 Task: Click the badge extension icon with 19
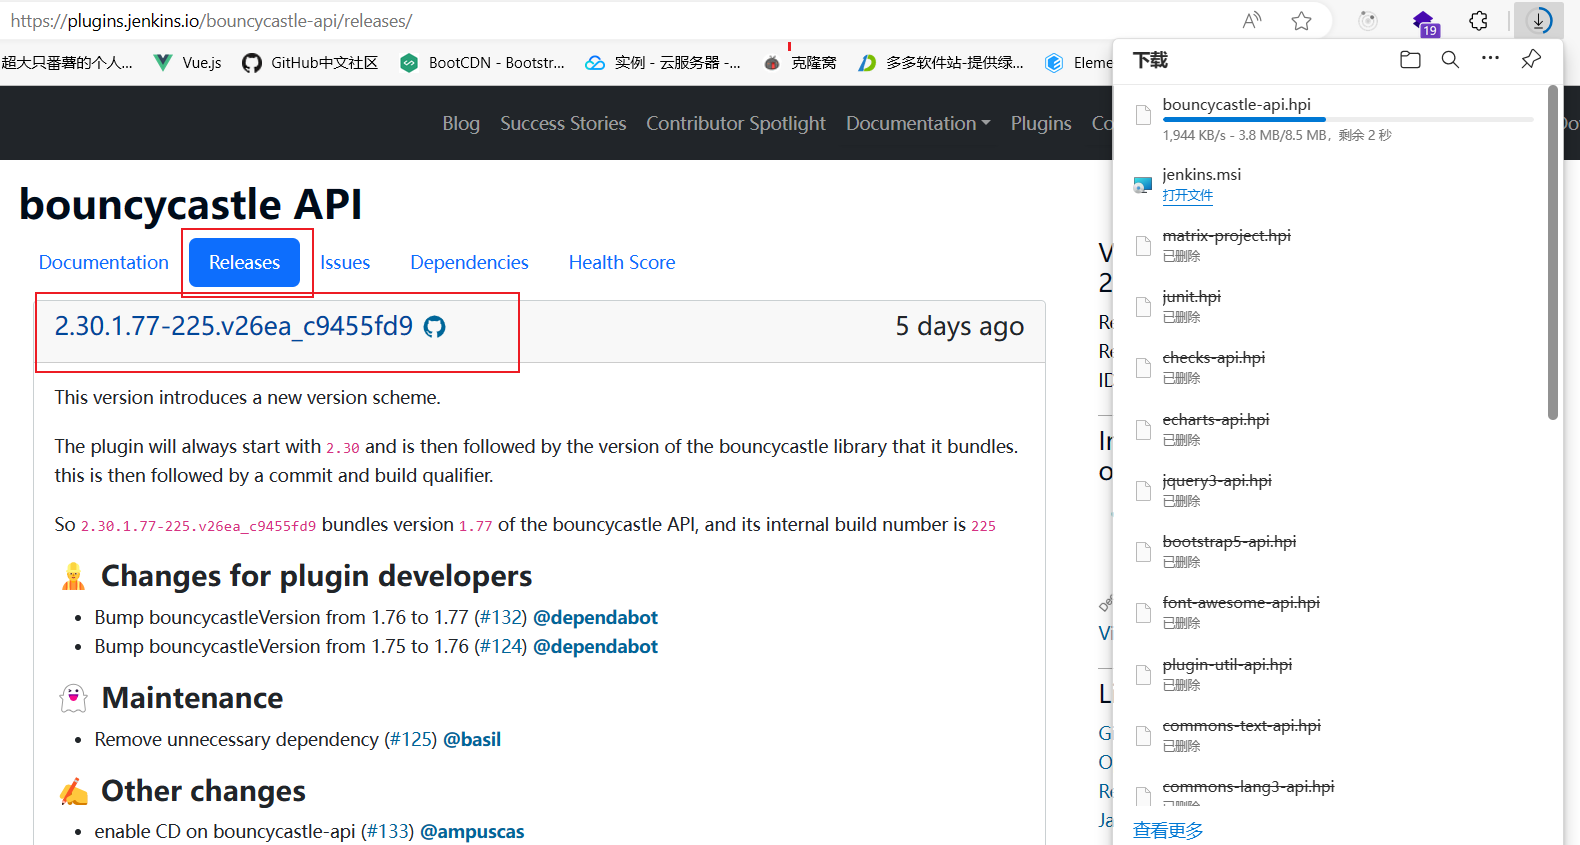(x=1425, y=23)
